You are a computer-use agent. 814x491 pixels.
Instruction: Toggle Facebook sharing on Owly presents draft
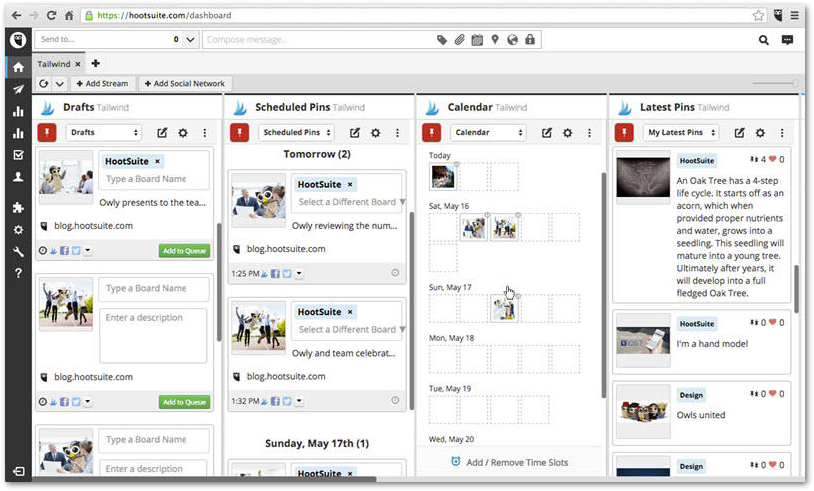64,251
